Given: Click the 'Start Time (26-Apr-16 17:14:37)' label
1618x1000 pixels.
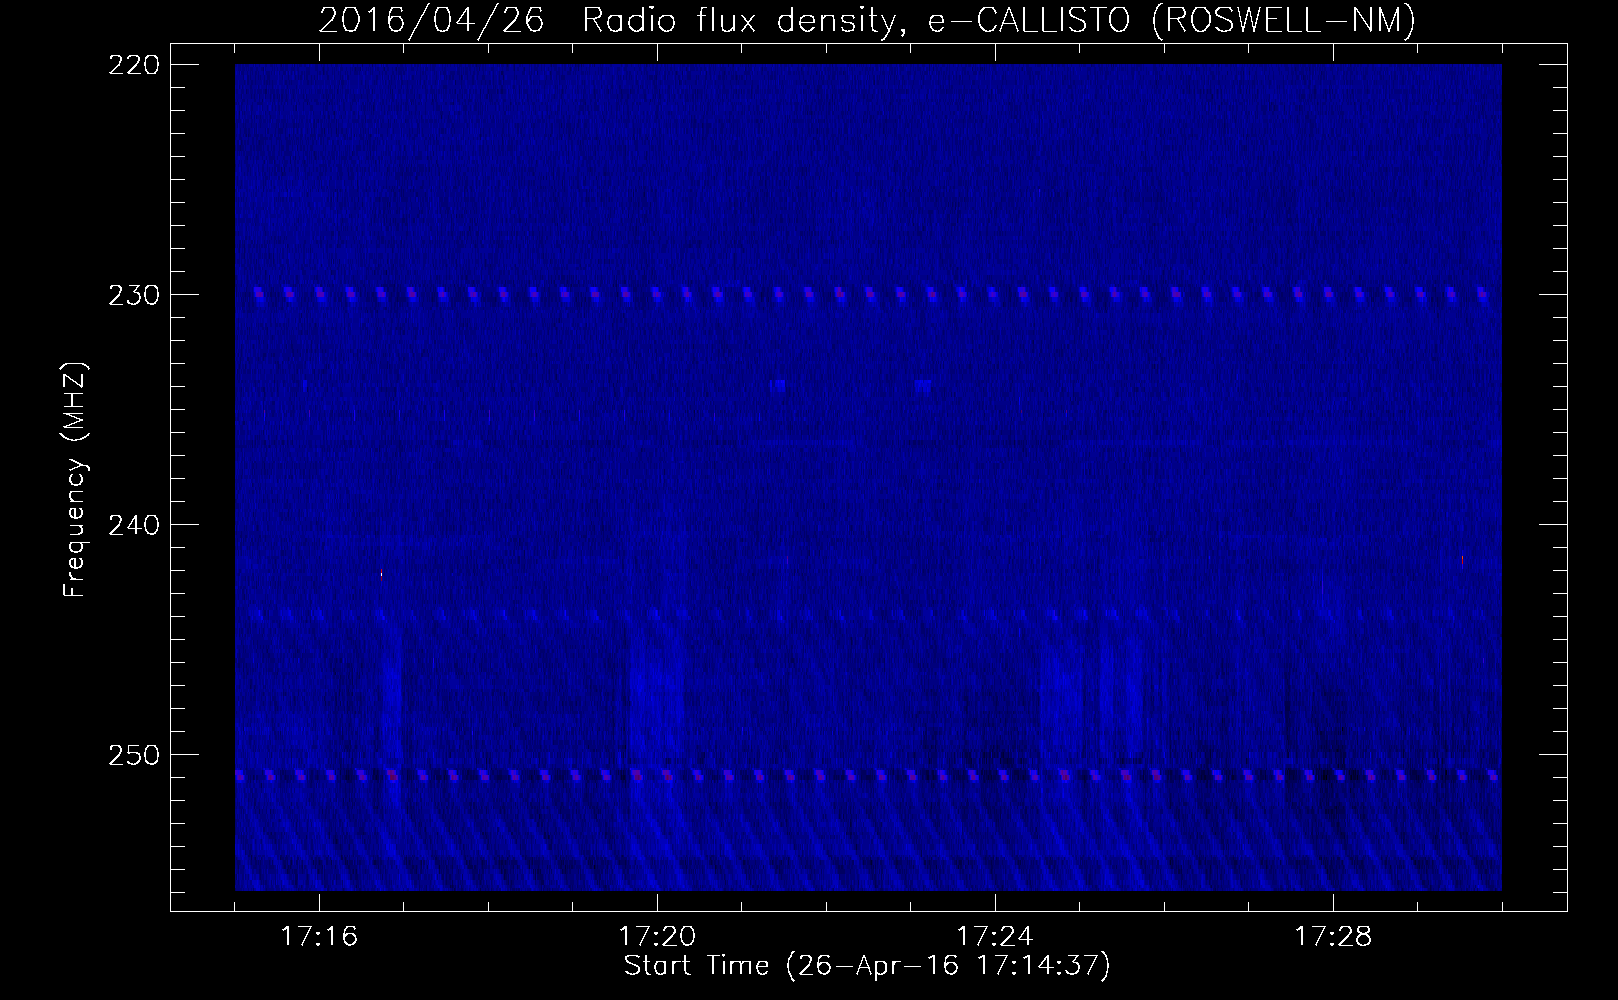Looking at the screenshot, I should 867,966.
